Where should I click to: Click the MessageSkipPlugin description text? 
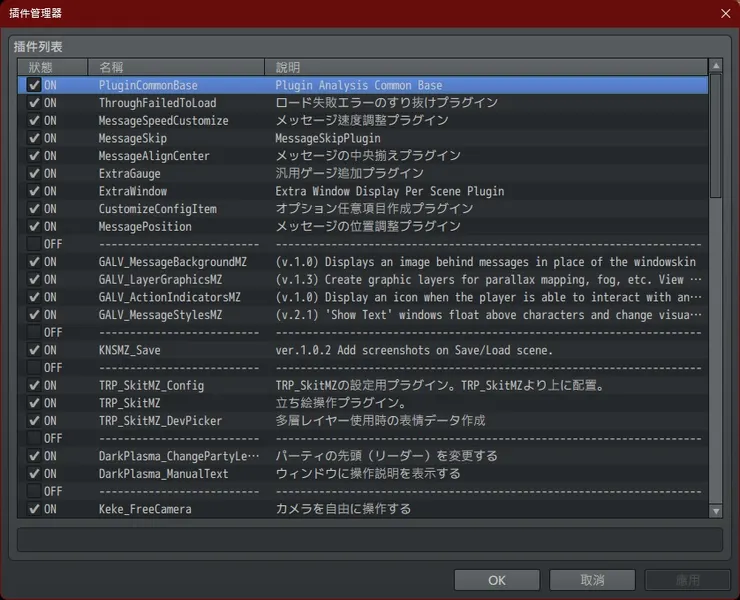coord(328,138)
